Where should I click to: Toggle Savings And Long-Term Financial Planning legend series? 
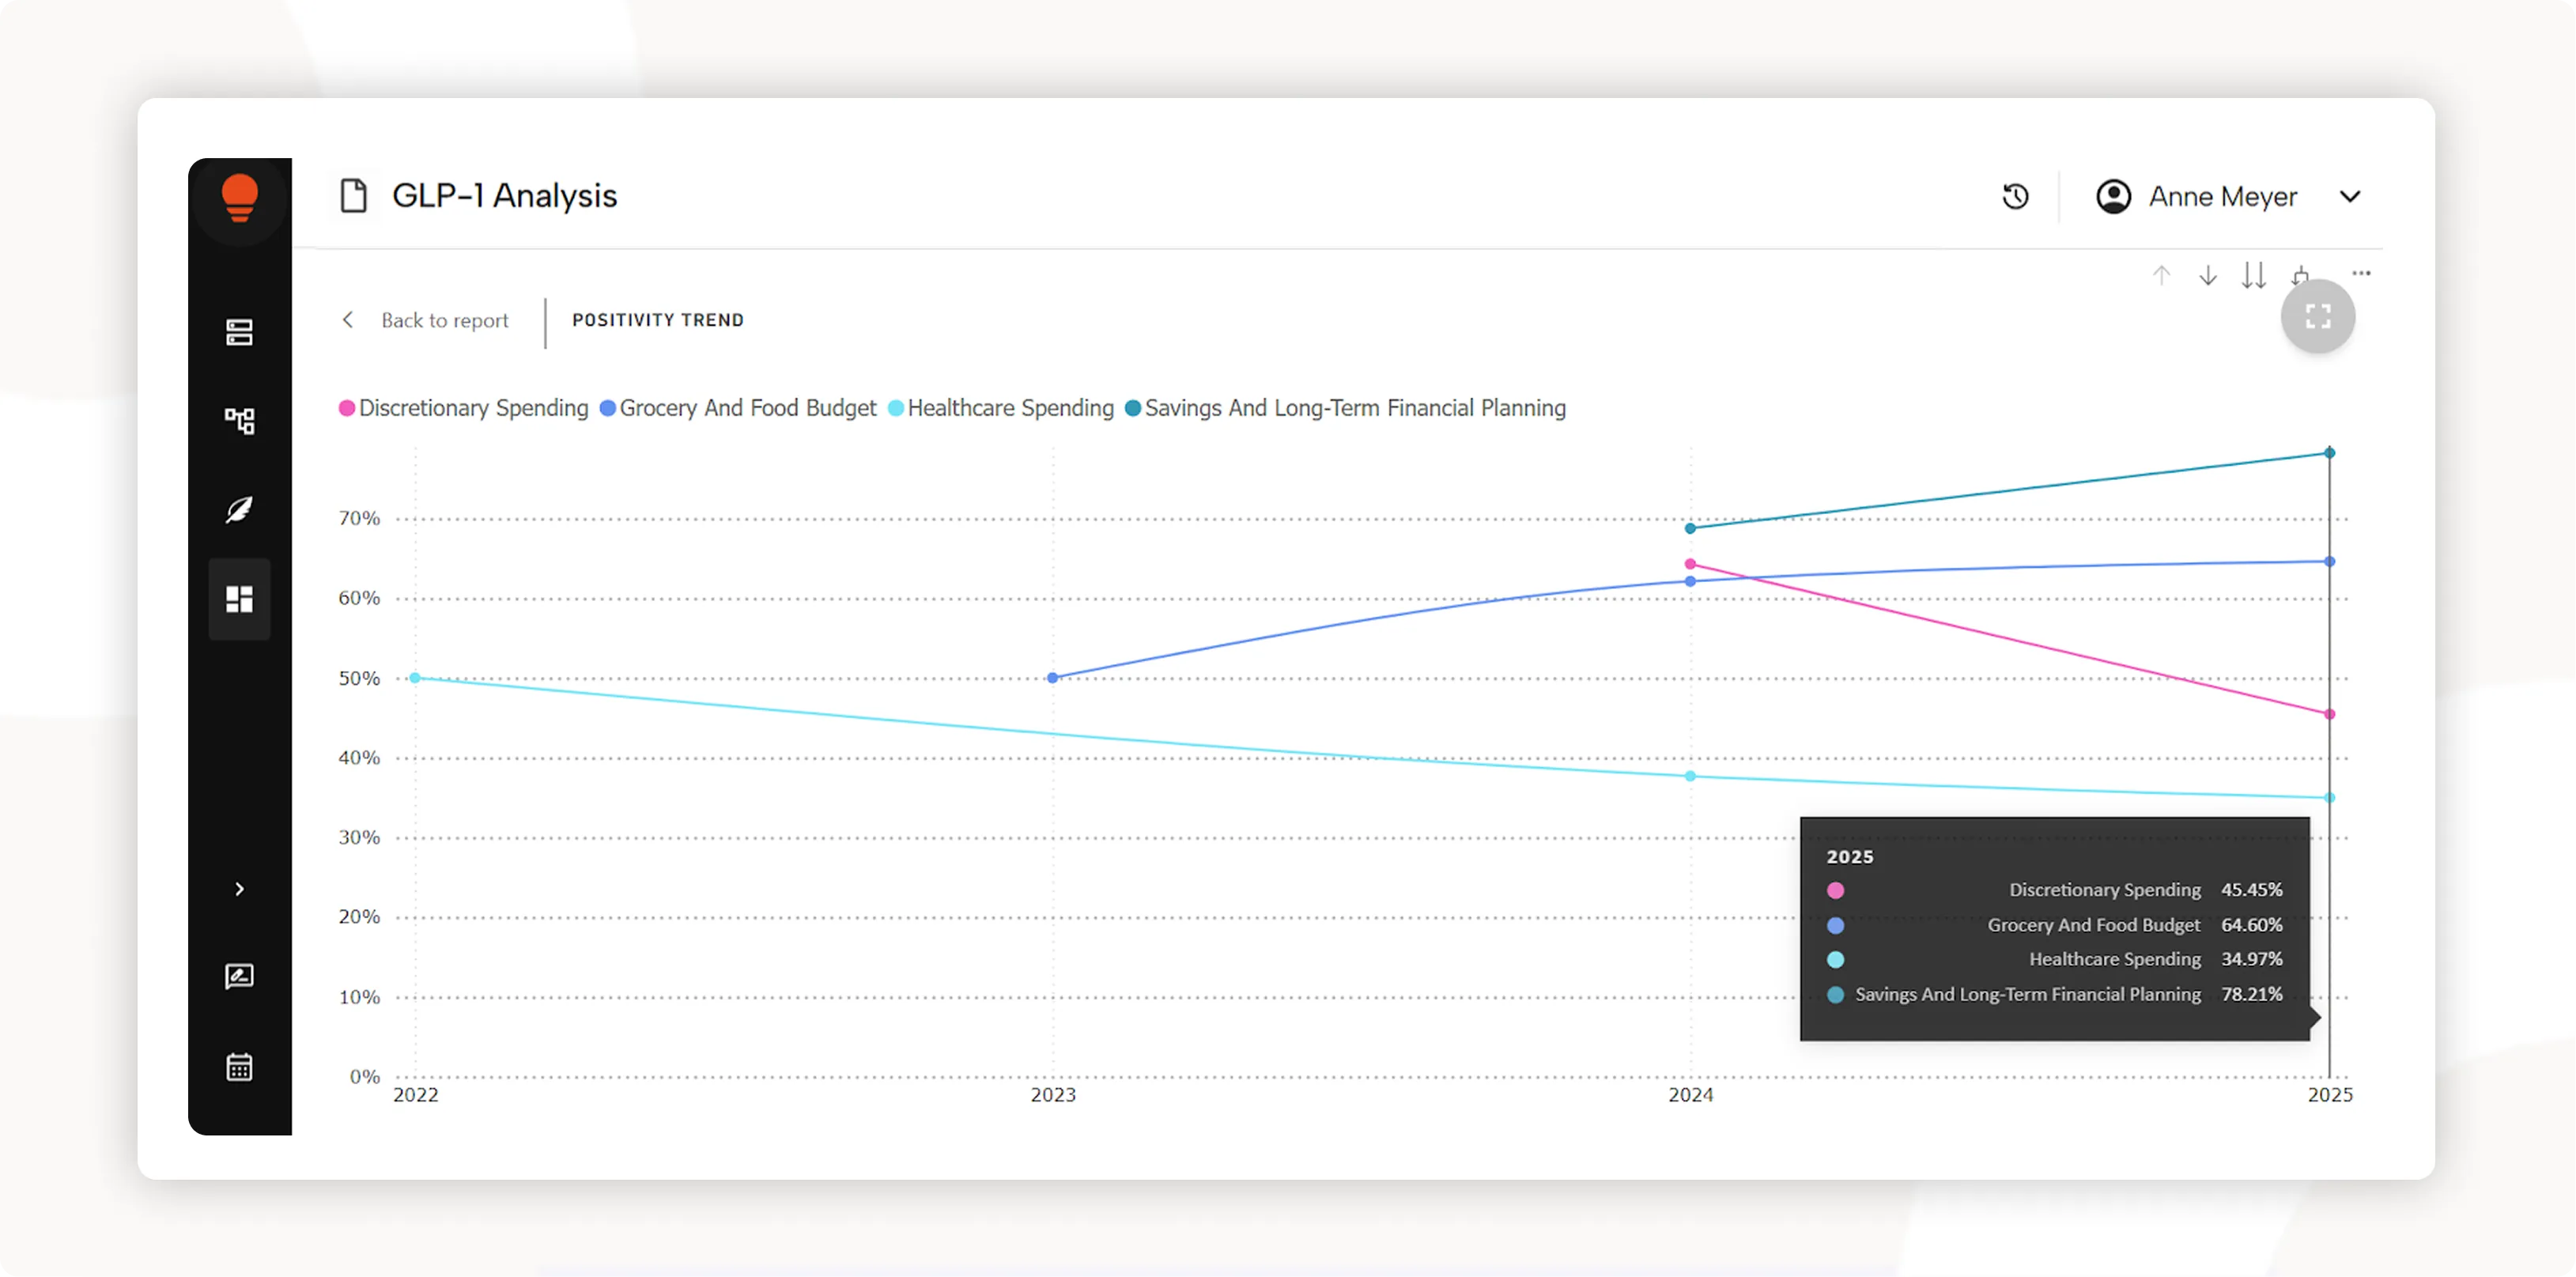[x=1346, y=408]
